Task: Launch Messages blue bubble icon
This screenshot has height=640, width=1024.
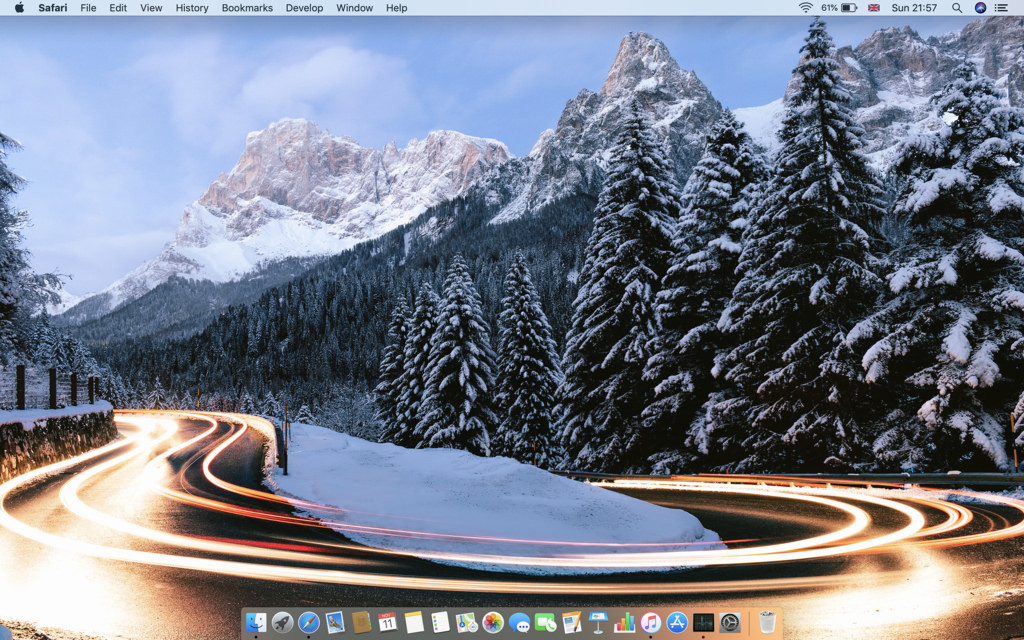Action: [x=519, y=622]
